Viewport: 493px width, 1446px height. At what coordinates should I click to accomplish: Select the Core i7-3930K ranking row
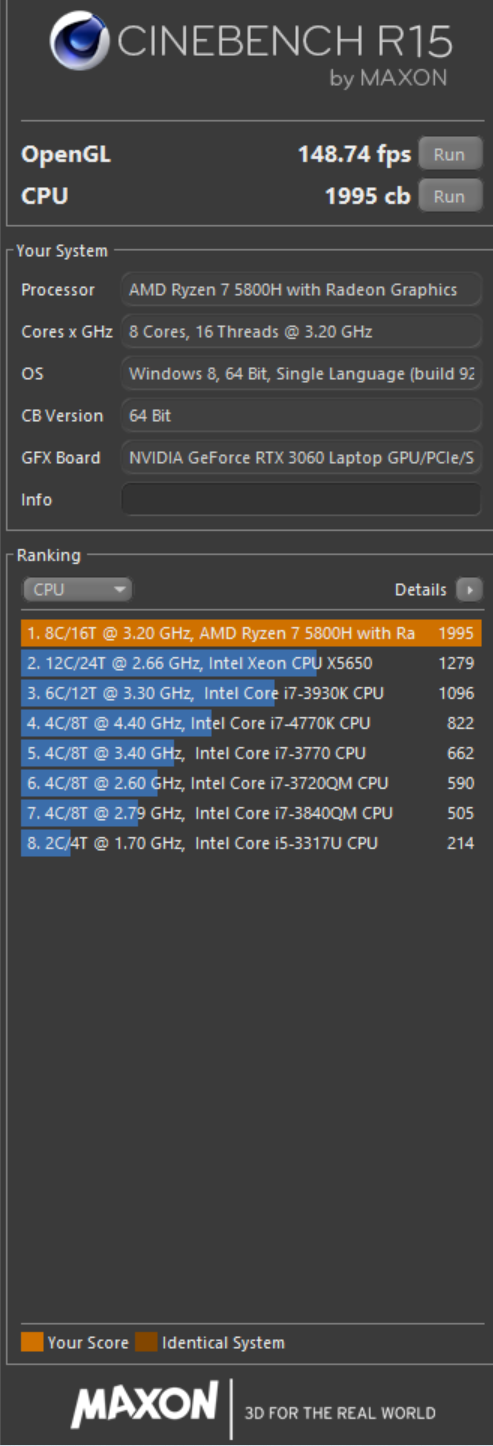(x=251, y=693)
